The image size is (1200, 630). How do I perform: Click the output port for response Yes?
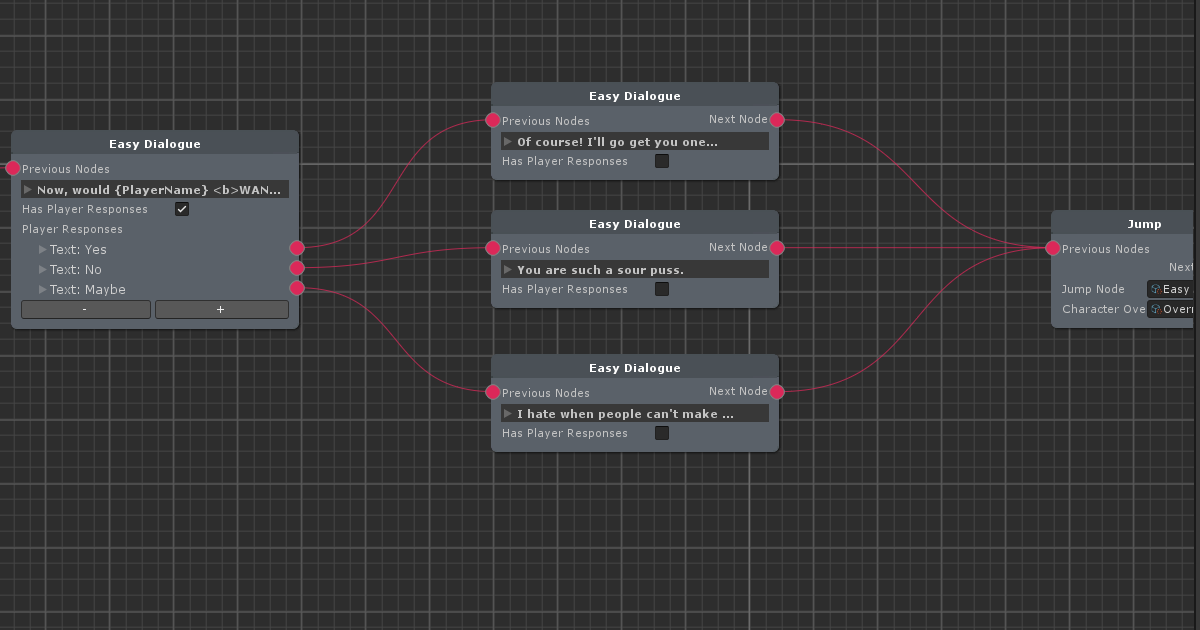click(x=297, y=248)
